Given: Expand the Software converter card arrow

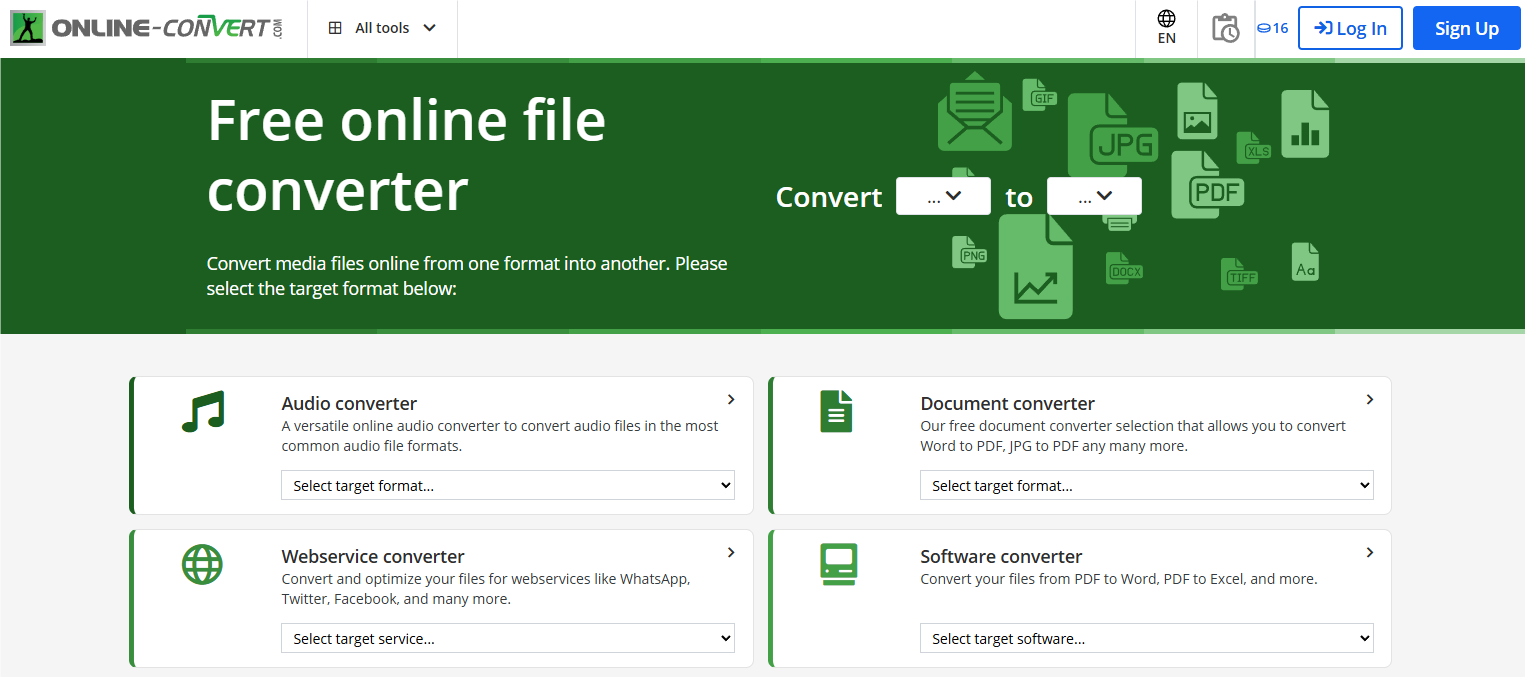Looking at the screenshot, I should [x=1370, y=552].
